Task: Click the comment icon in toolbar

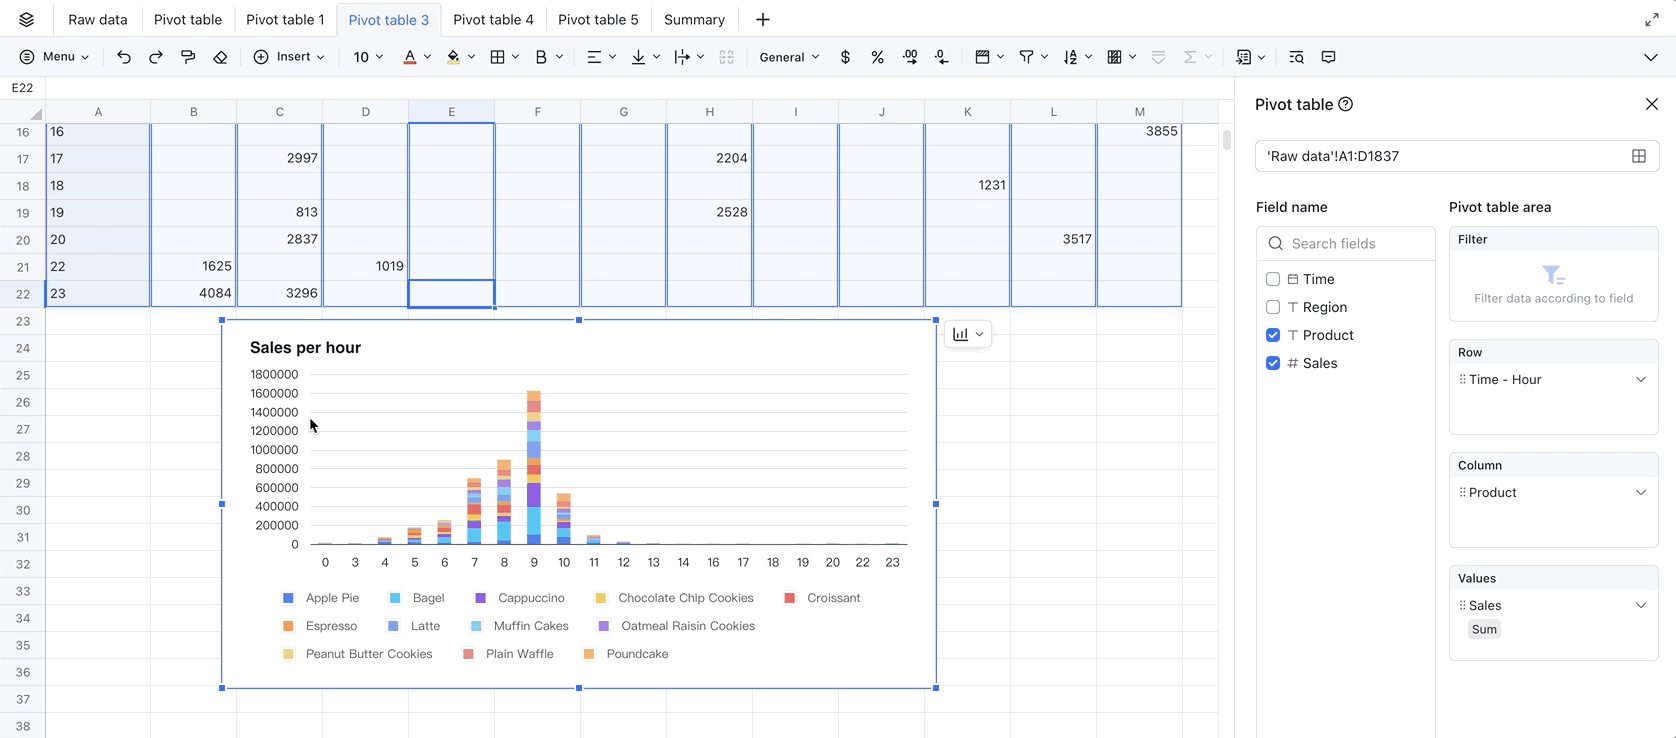Action: (1328, 57)
